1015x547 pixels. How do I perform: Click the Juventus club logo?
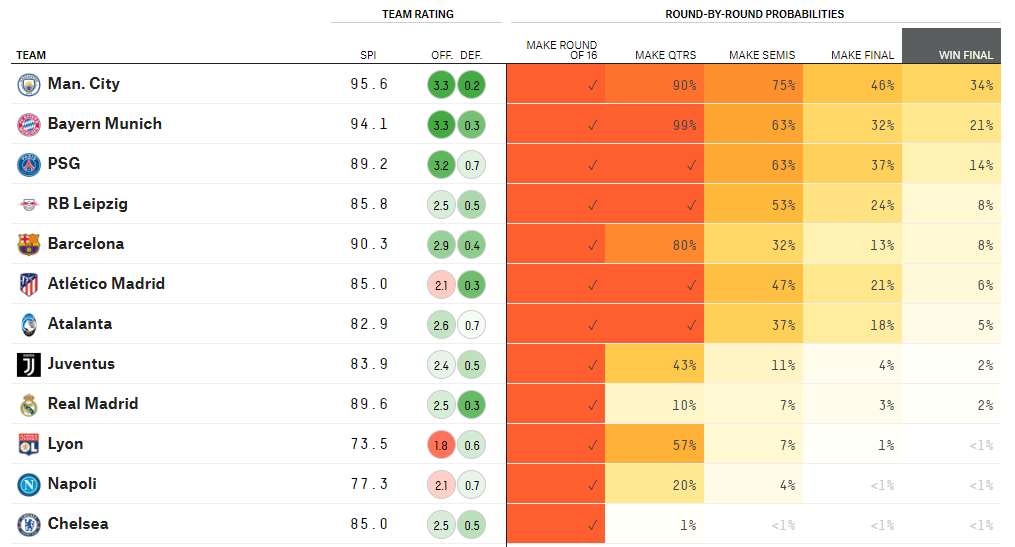point(28,365)
